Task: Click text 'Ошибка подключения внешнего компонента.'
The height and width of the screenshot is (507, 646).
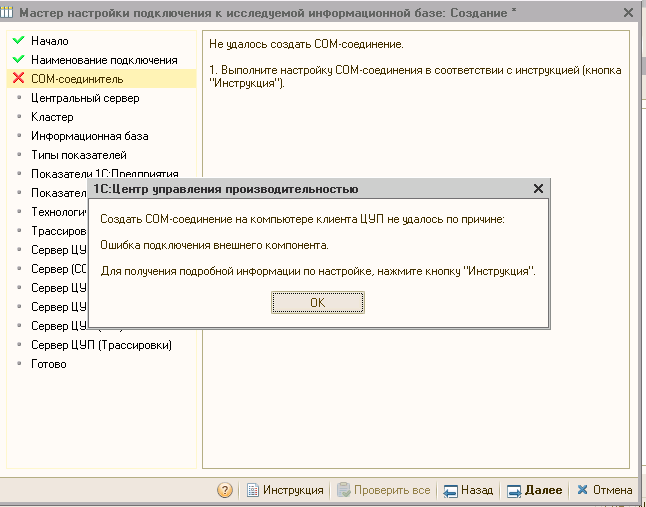Action: click(214, 245)
